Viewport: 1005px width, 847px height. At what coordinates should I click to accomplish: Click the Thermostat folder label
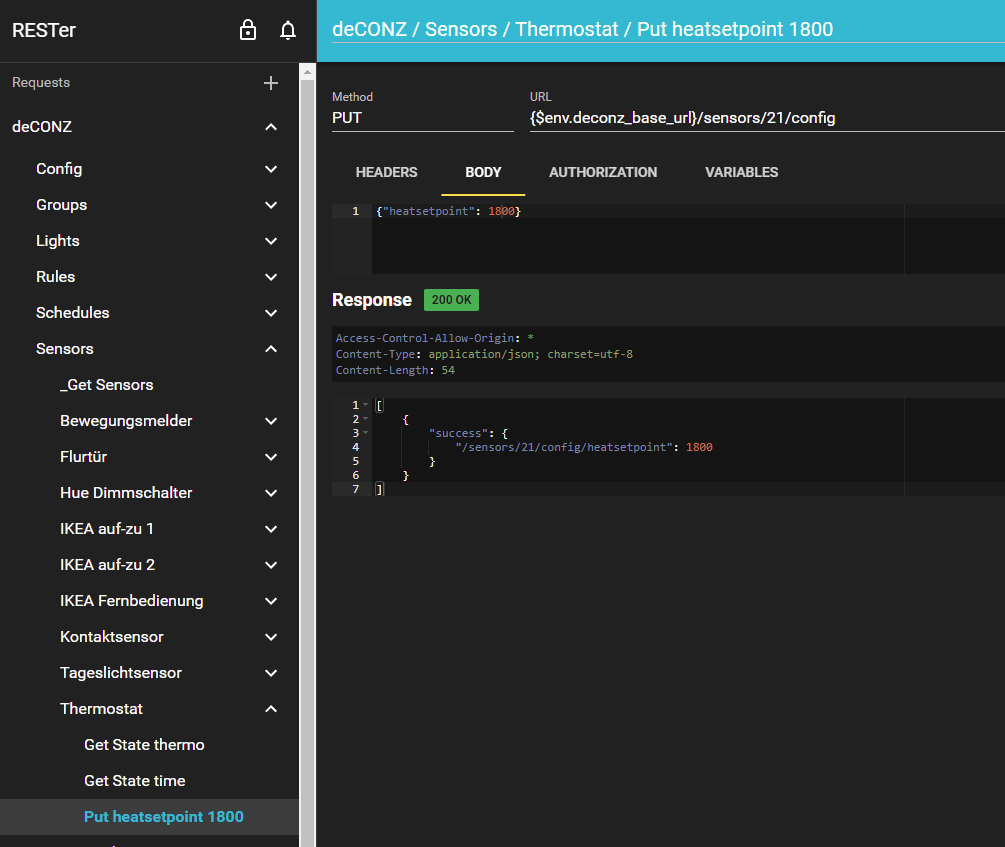click(101, 709)
